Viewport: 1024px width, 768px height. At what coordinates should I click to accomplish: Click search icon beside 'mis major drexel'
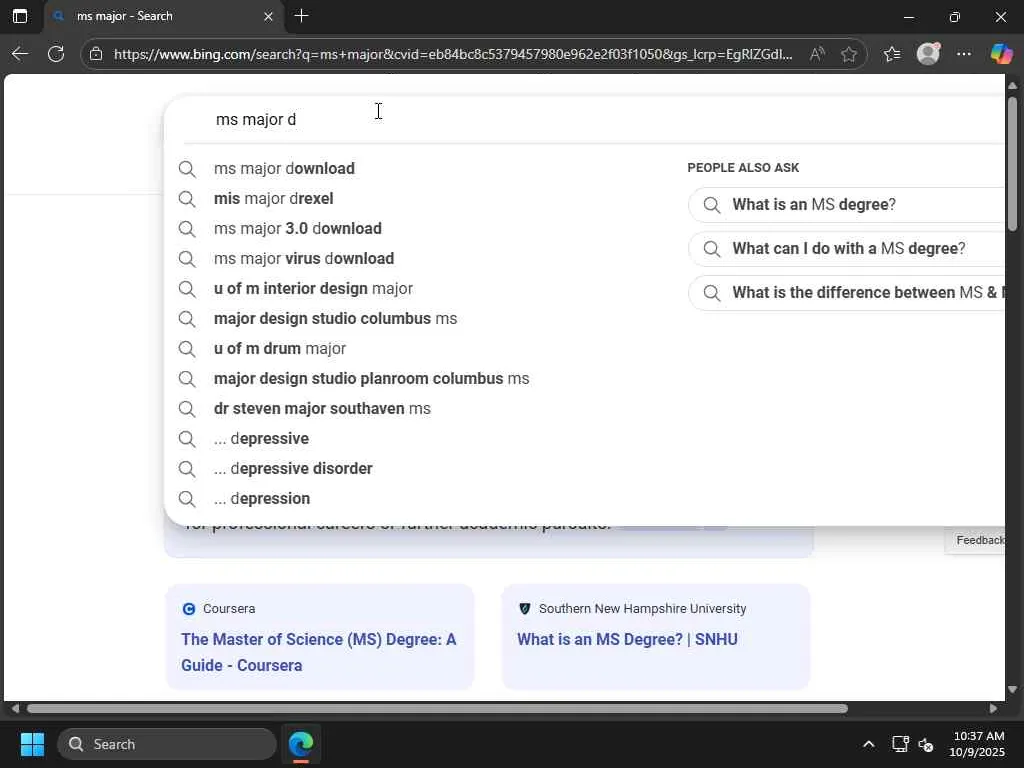187,199
